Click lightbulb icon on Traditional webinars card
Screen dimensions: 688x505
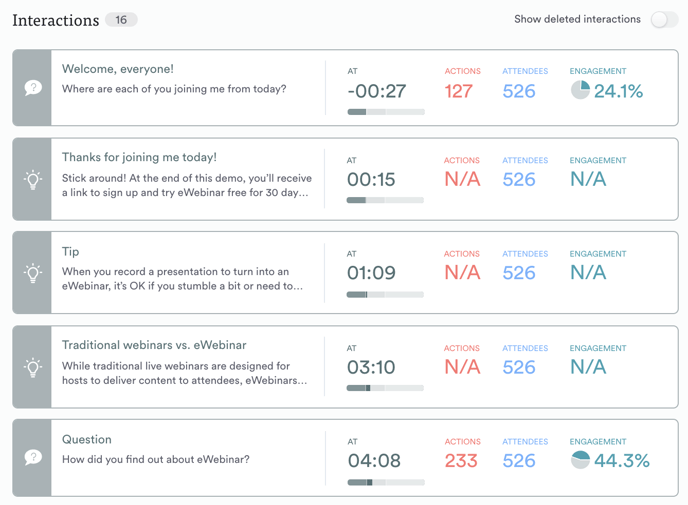pyautogui.click(x=33, y=367)
